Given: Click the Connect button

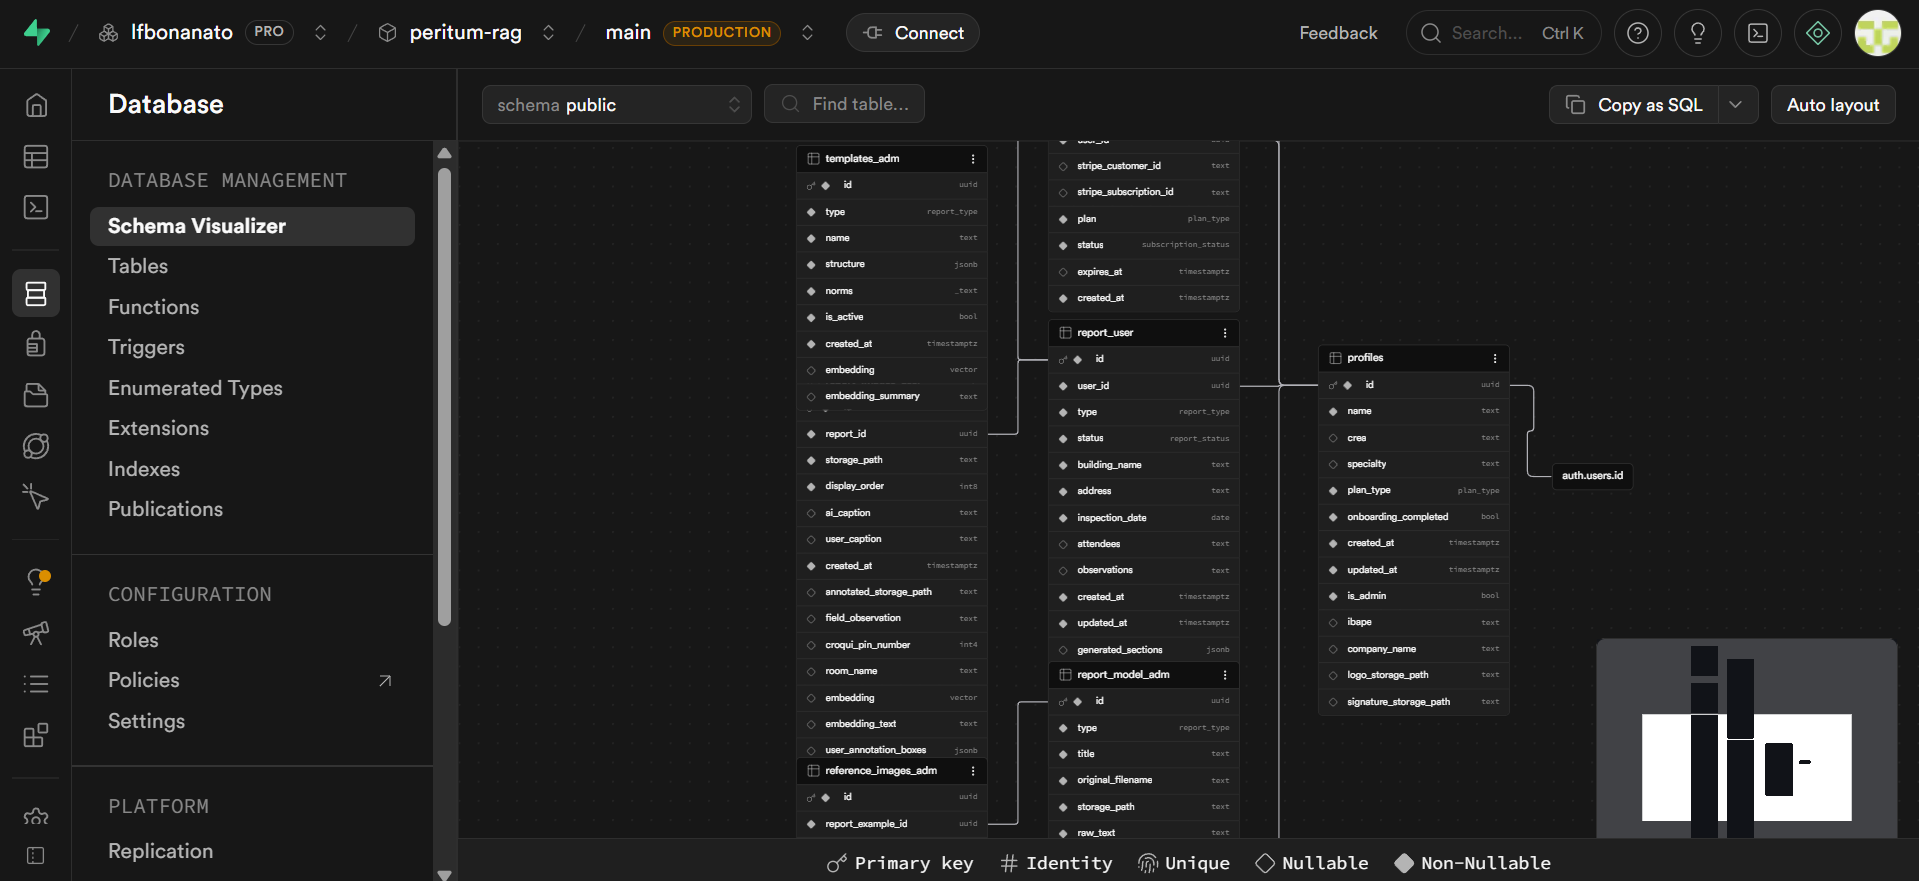Looking at the screenshot, I should coord(913,33).
